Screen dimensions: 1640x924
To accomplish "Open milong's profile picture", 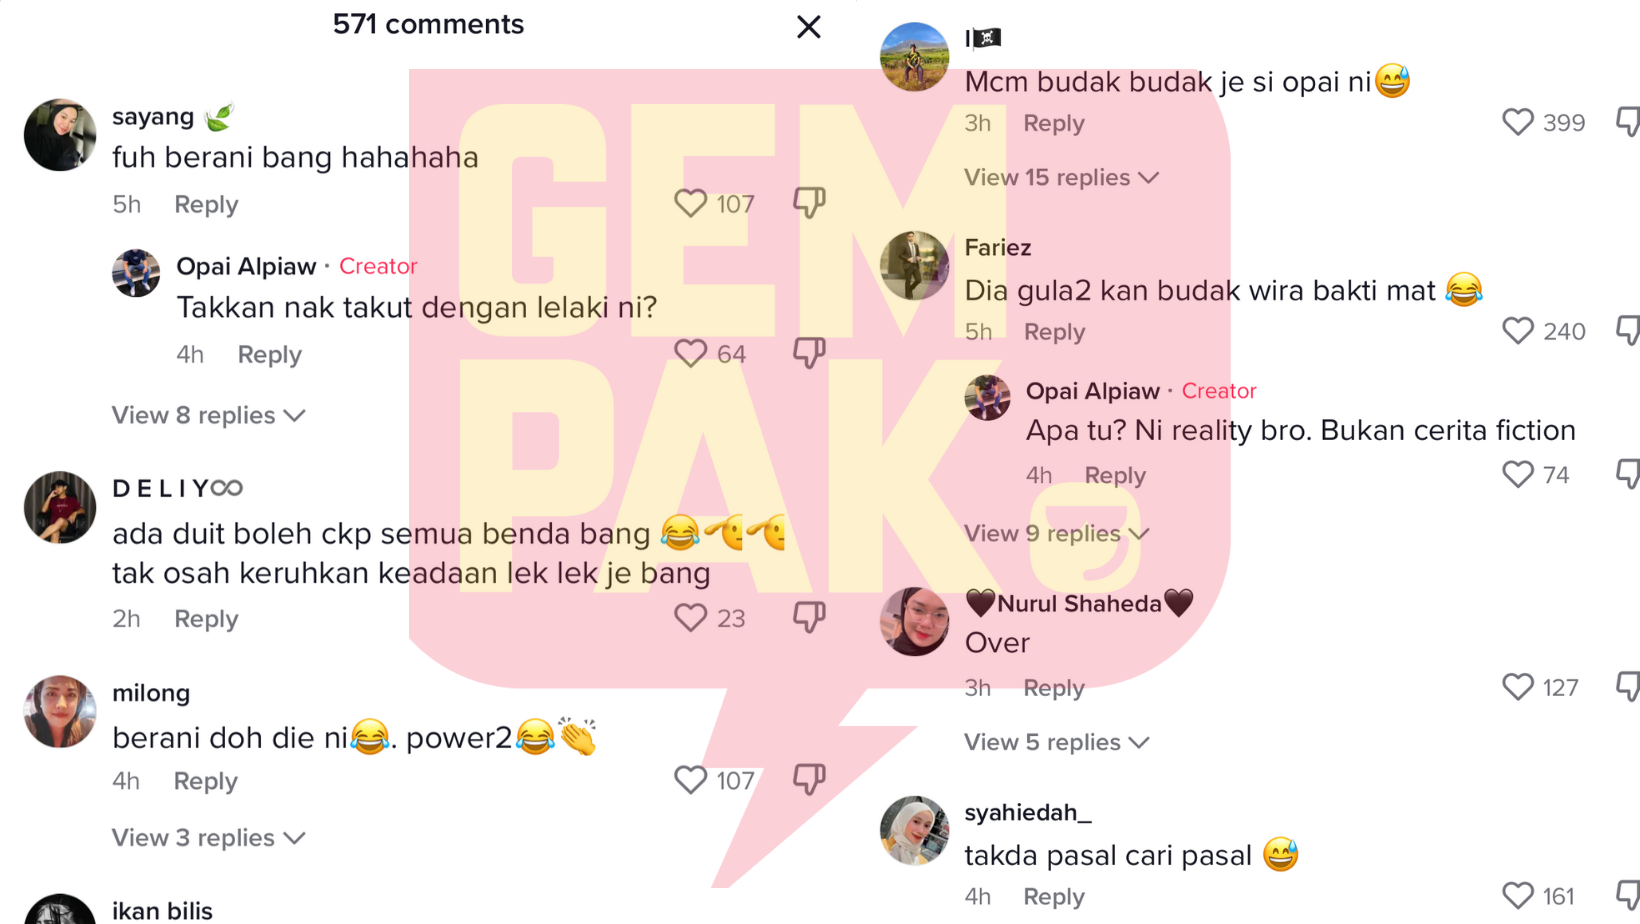I will point(60,711).
